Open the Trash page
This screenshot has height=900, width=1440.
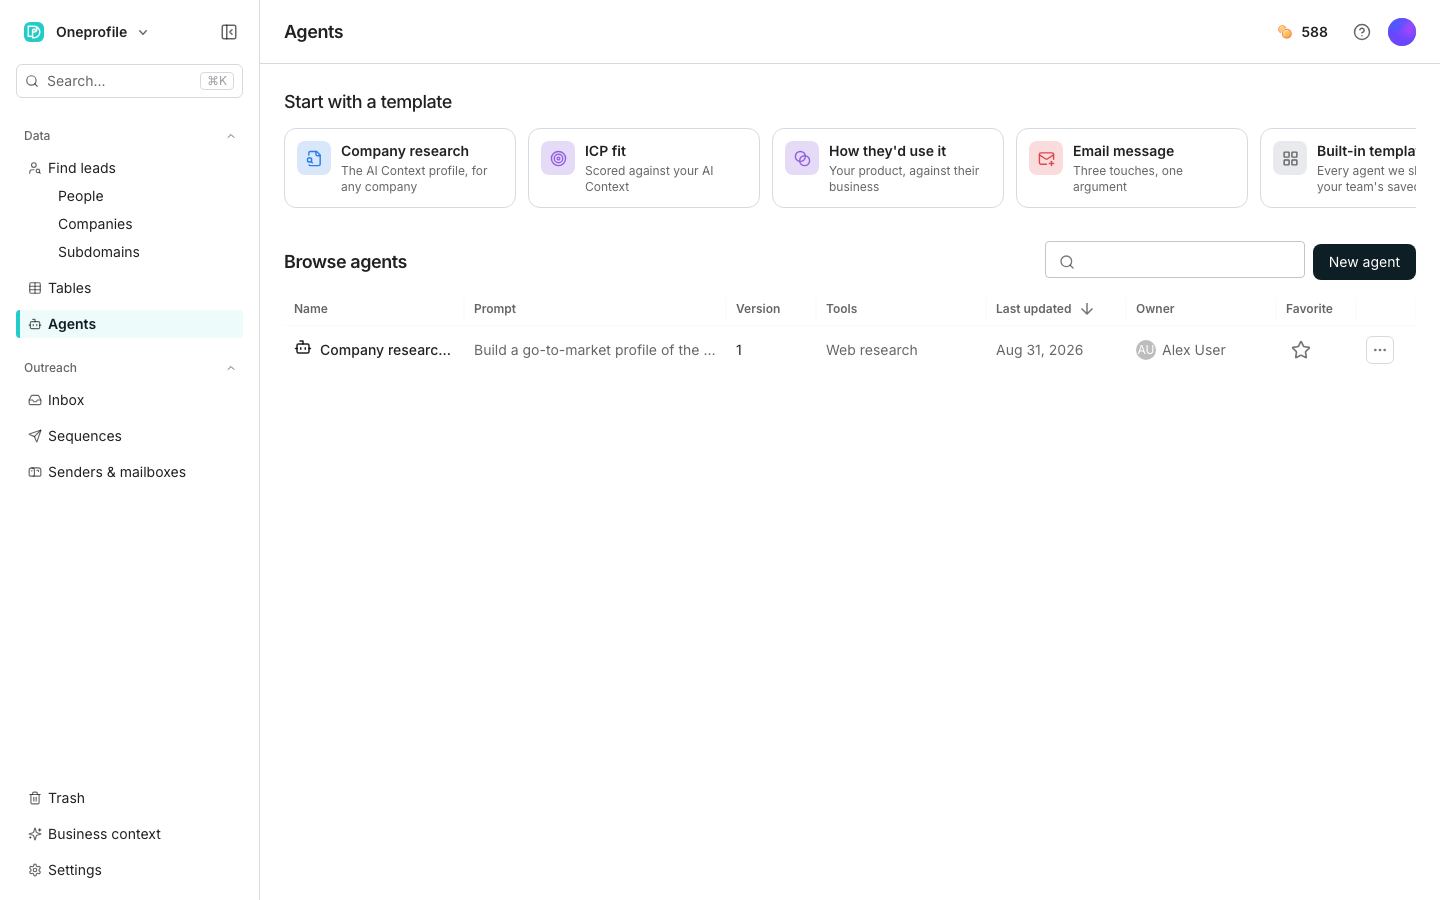(x=129, y=798)
